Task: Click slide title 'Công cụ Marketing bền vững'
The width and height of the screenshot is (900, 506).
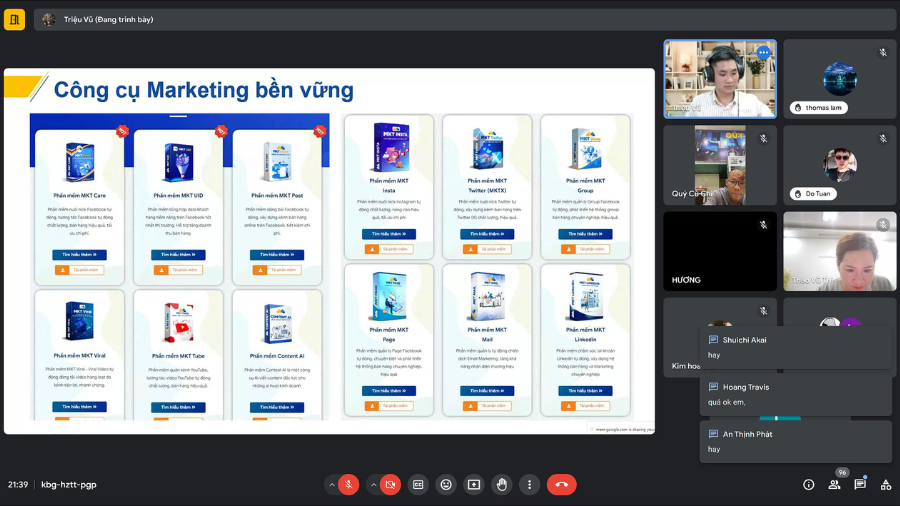Action: (204, 90)
